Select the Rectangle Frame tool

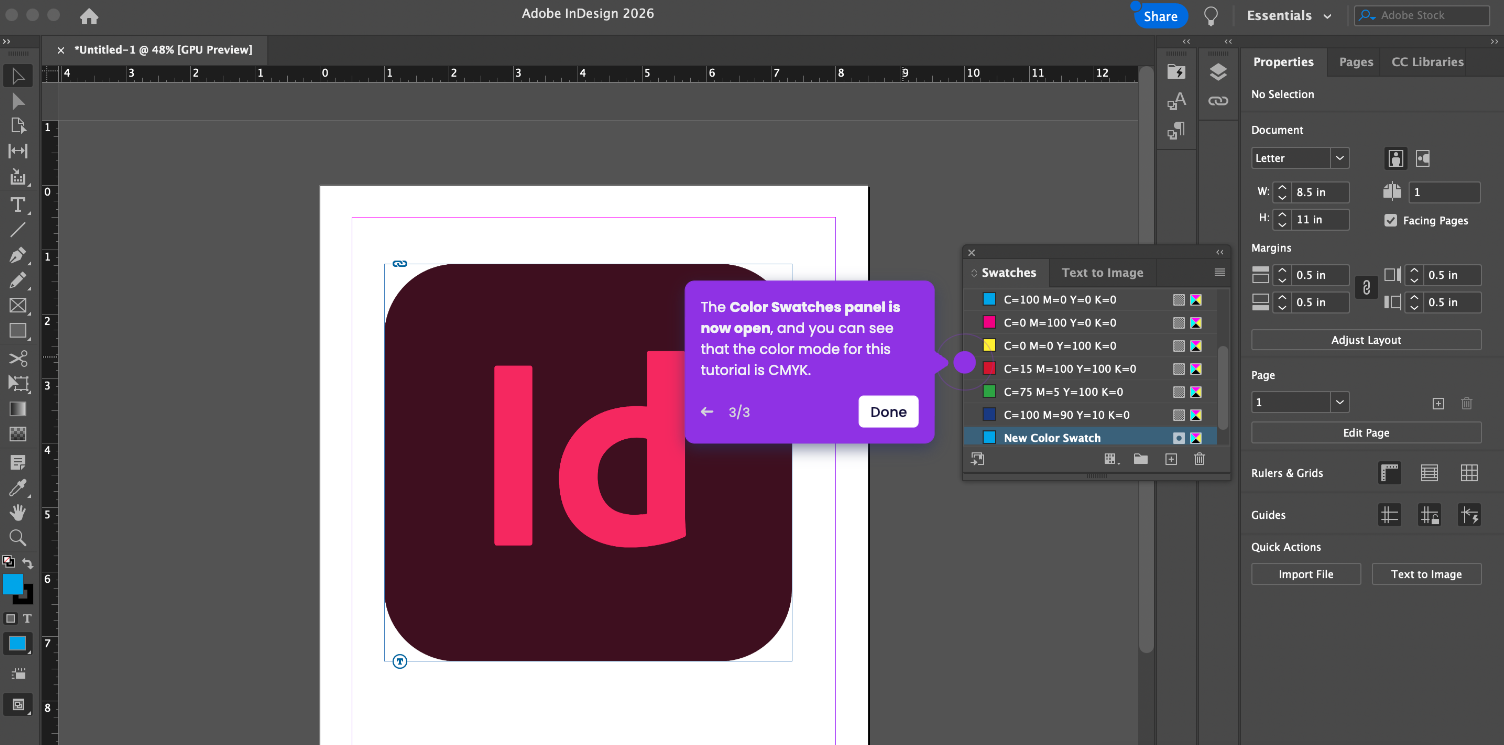17,306
